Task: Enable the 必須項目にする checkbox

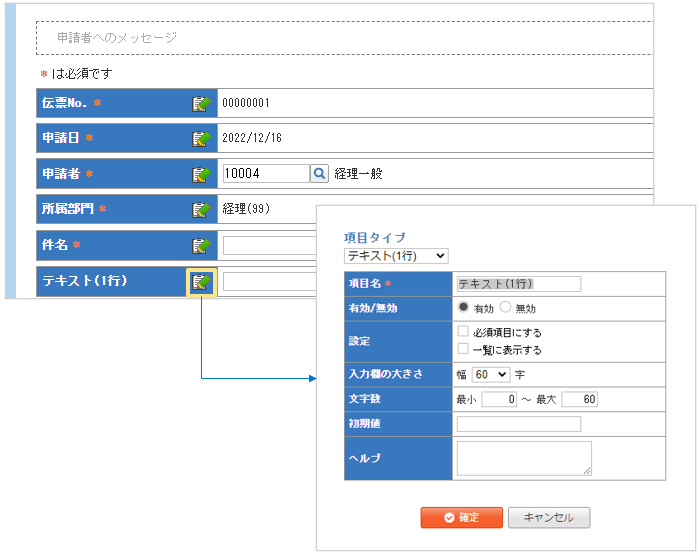Action: pos(462,332)
